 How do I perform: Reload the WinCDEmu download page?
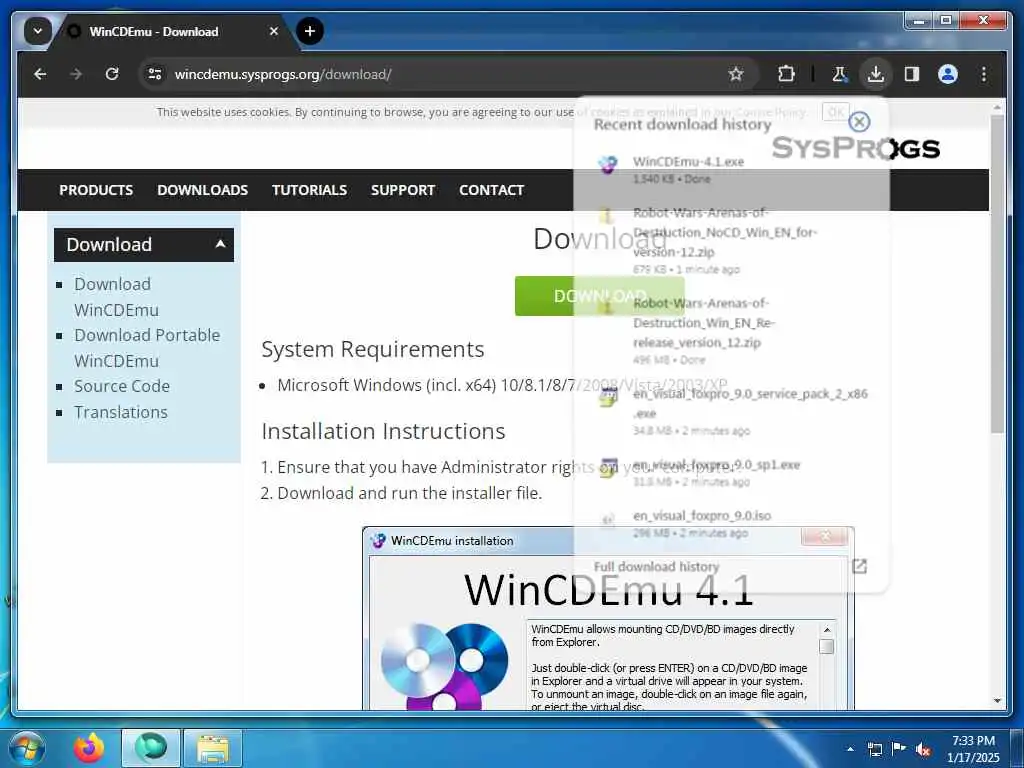pyautogui.click(x=112, y=74)
